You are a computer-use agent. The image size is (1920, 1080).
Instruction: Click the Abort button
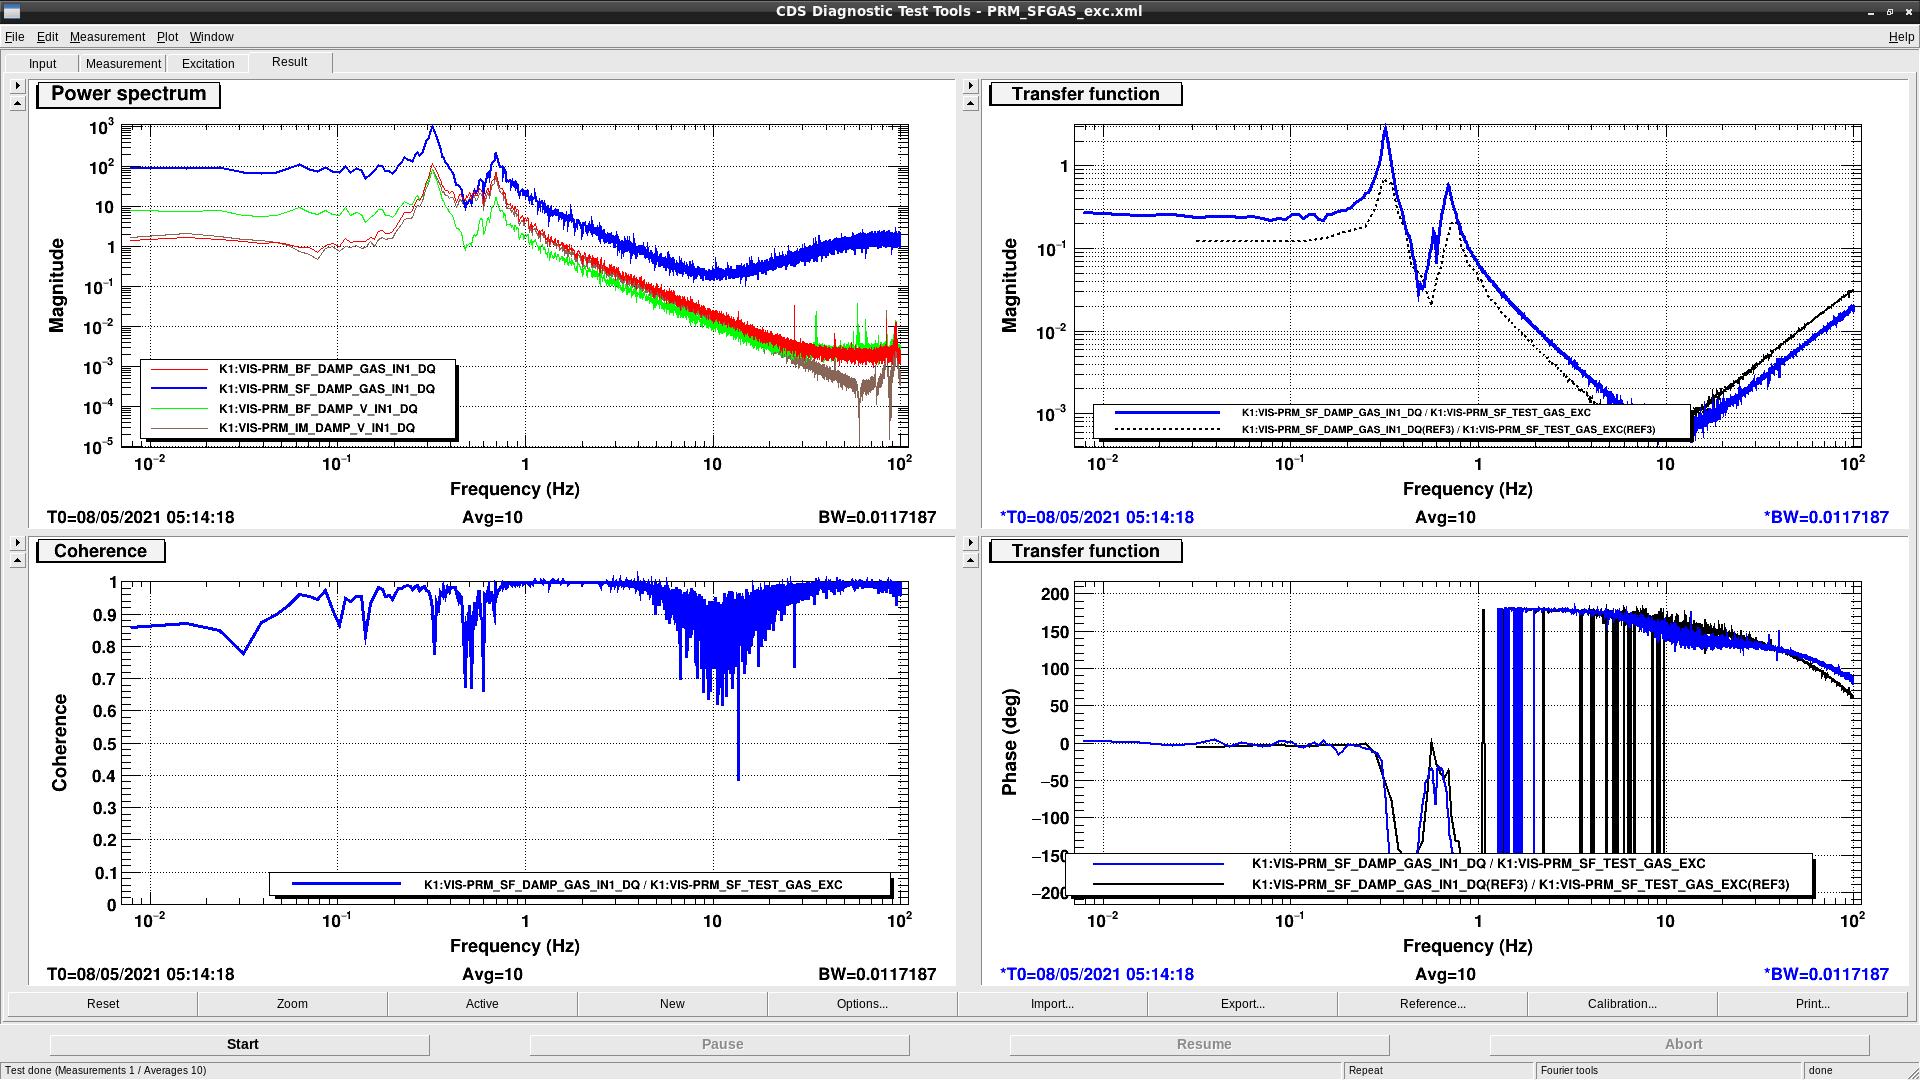1681,1044
